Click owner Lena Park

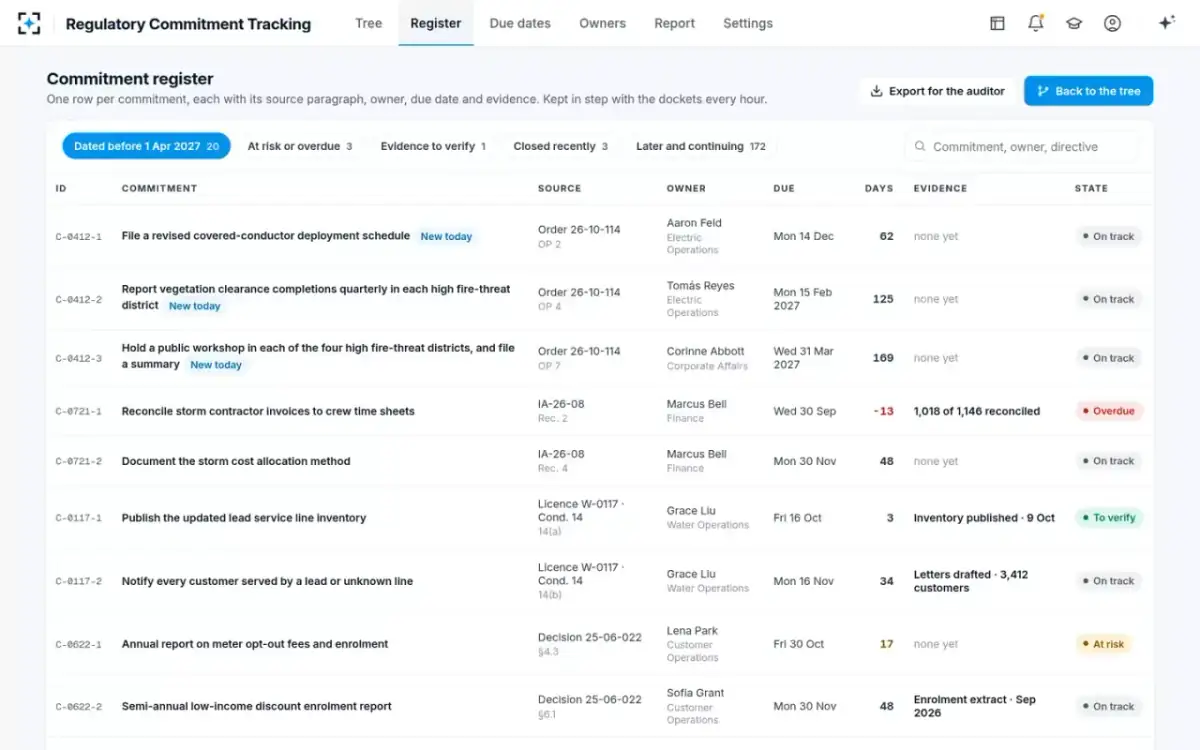692,631
